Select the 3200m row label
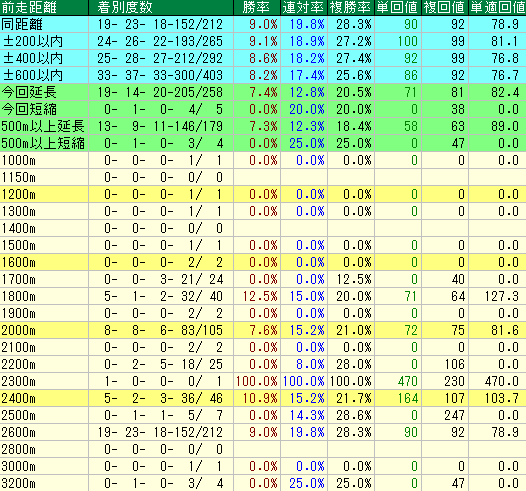The width and height of the screenshot is (526, 491). tap(18, 483)
